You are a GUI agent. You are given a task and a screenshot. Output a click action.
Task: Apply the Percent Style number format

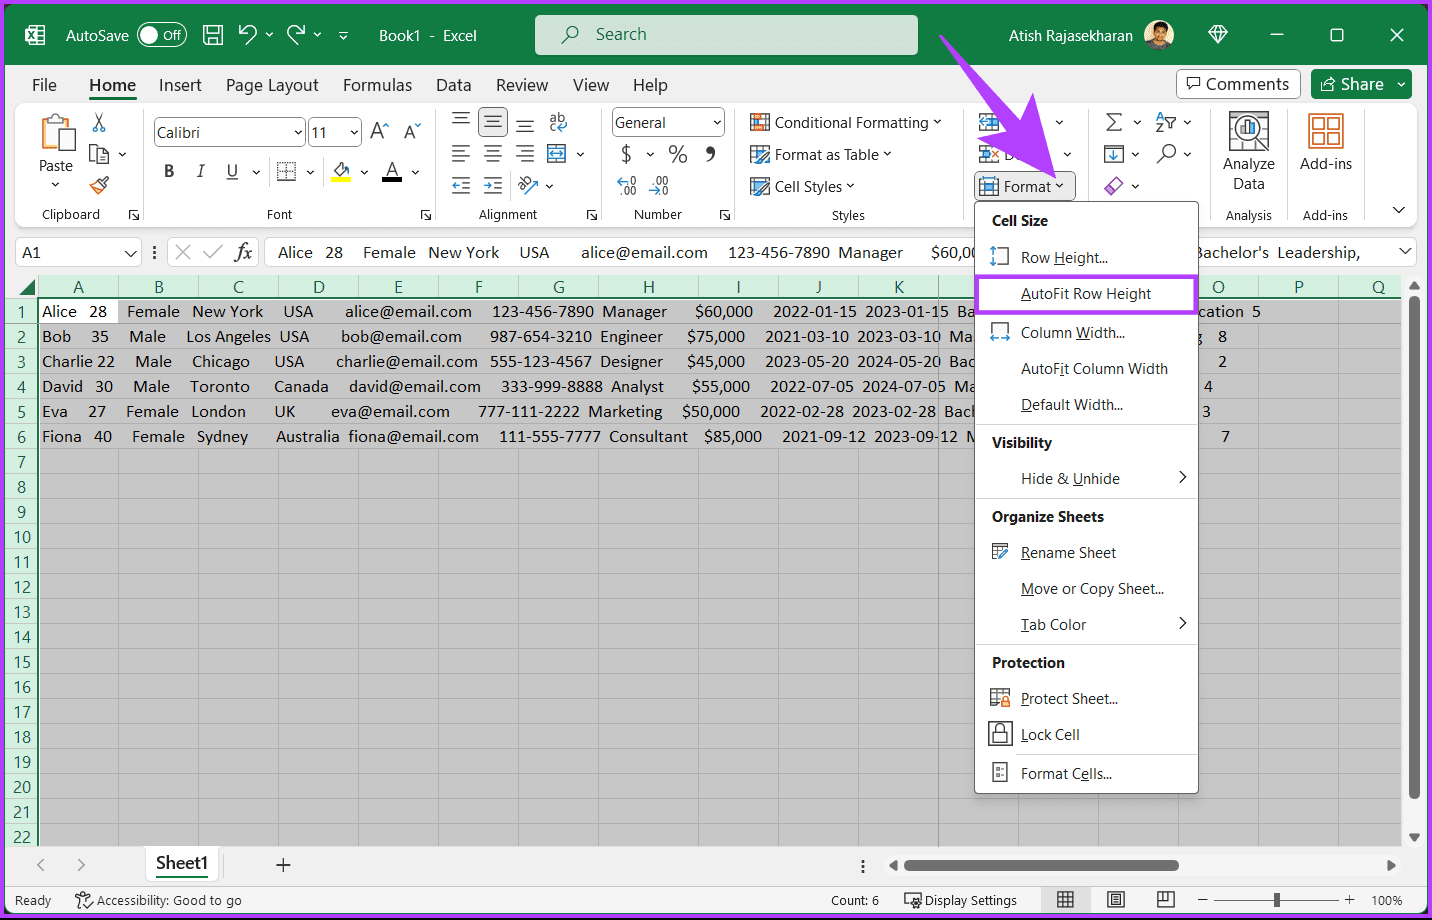pyautogui.click(x=677, y=154)
